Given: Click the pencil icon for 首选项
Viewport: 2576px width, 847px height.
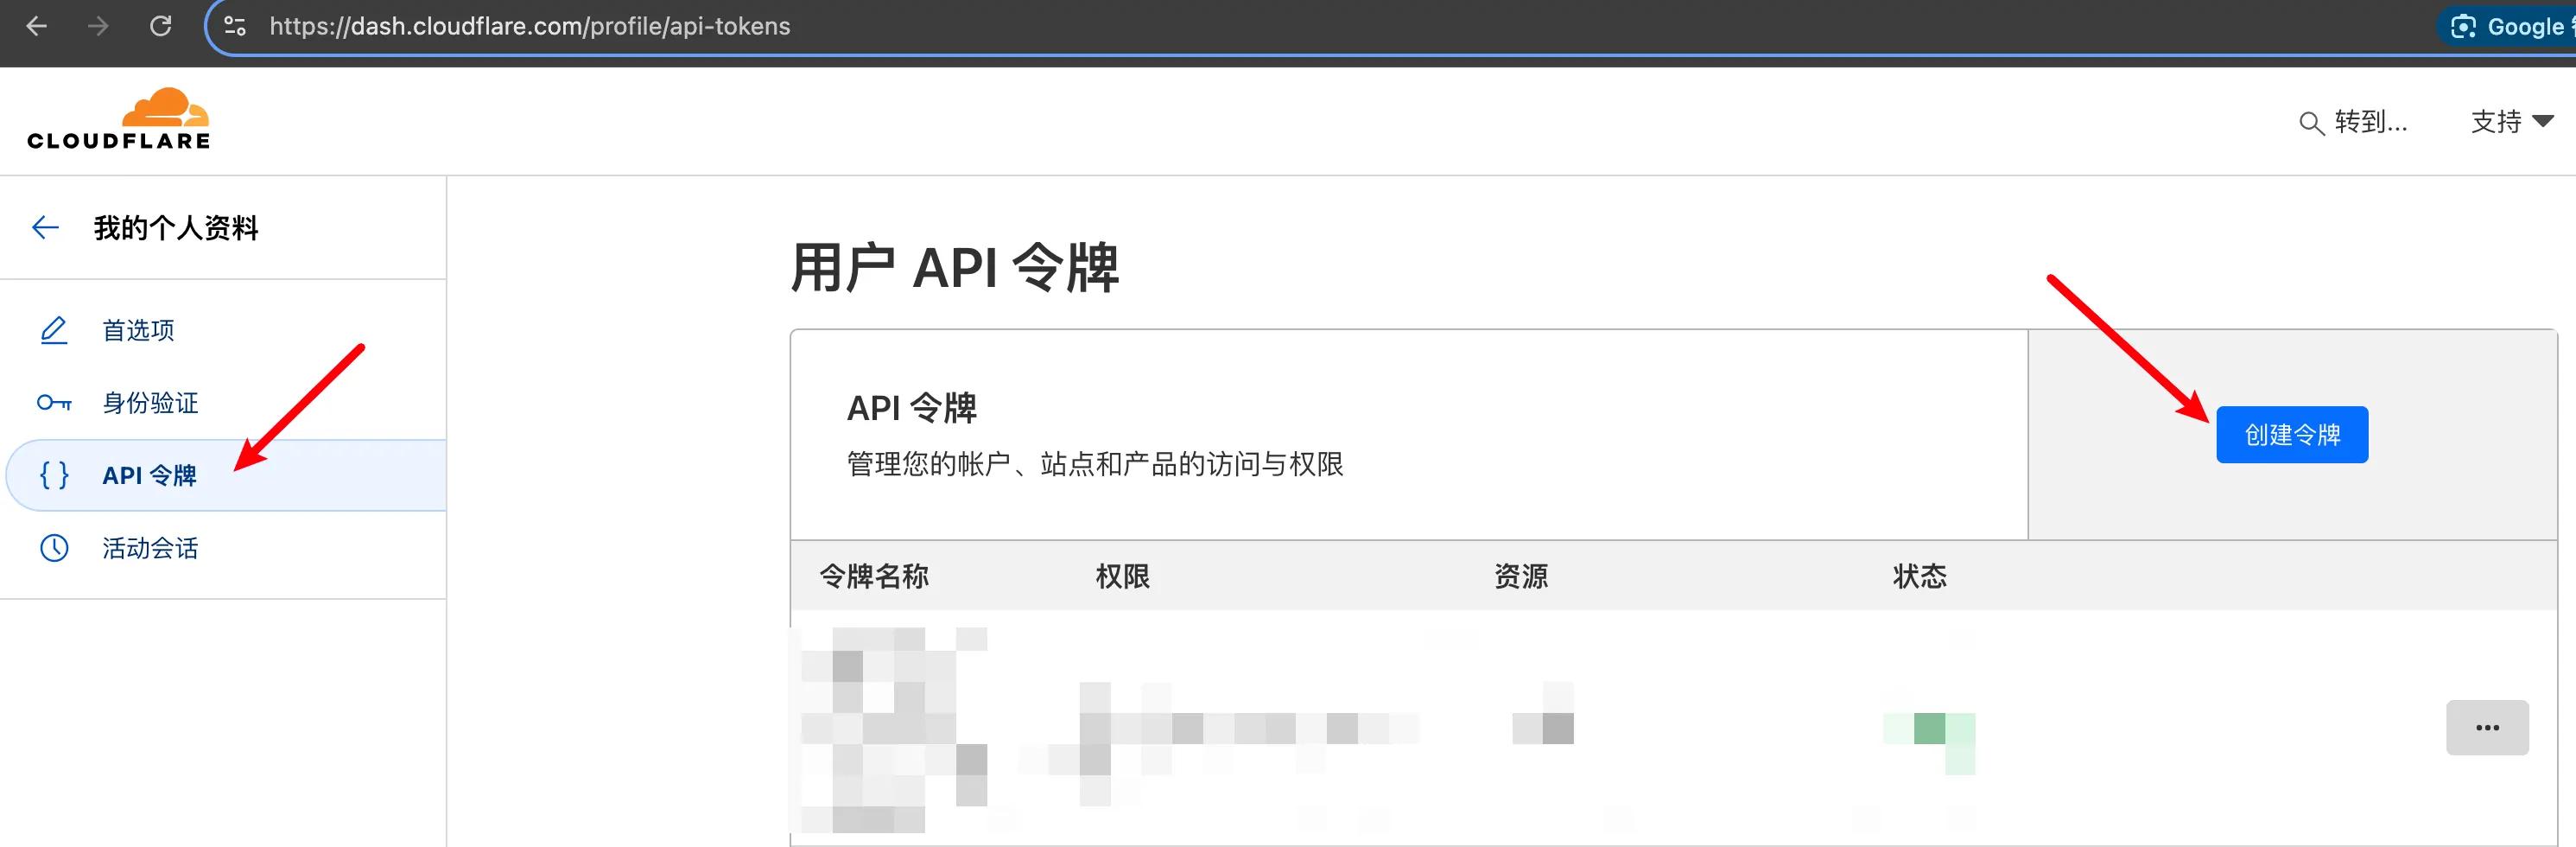Looking at the screenshot, I should coord(54,330).
